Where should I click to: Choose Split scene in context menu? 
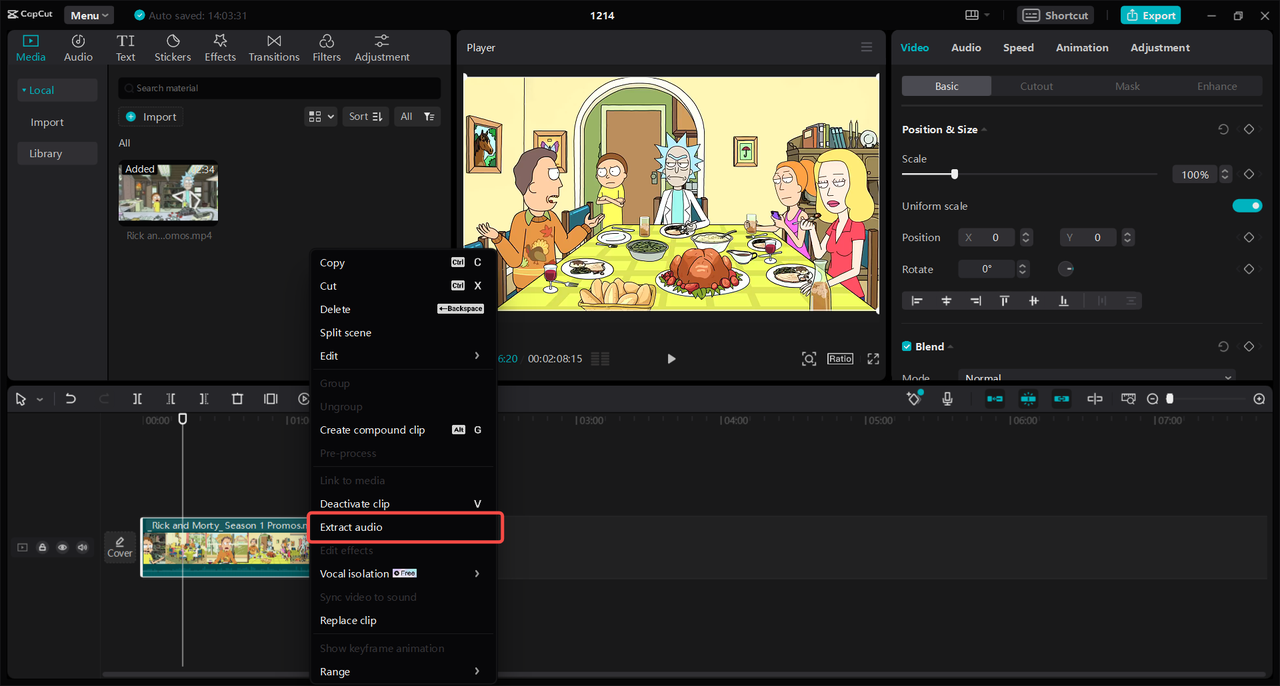tap(402, 333)
